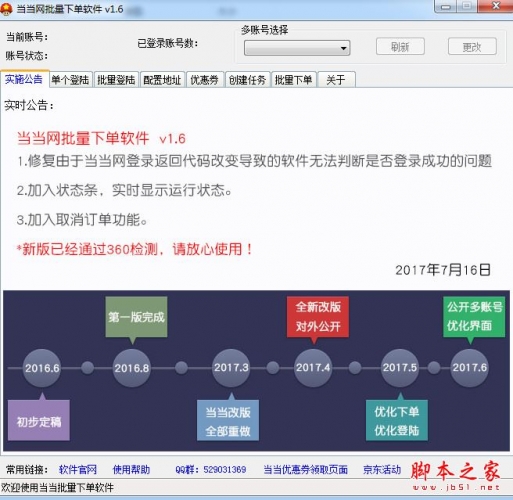Screen dimensions: 513x500
Task: Click the 公开多账号 优化界面 label
Action: [474, 317]
